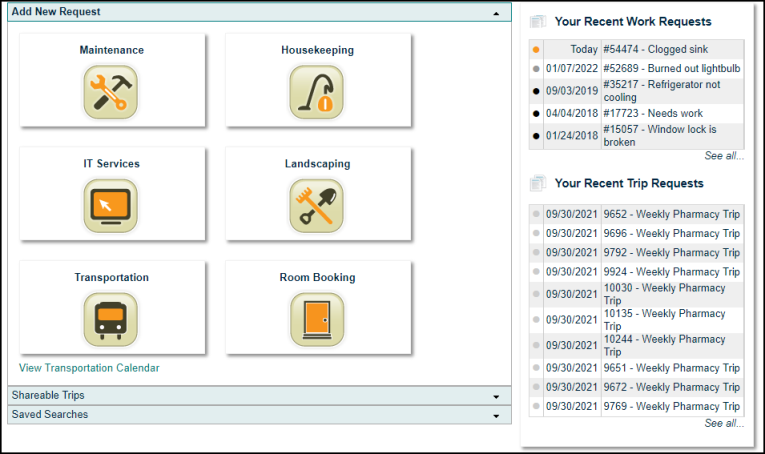Open trip 9652 Weekly Pharmacy Trip
Image resolution: width=765 pixels, height=454 pixels.
(672, 214)
